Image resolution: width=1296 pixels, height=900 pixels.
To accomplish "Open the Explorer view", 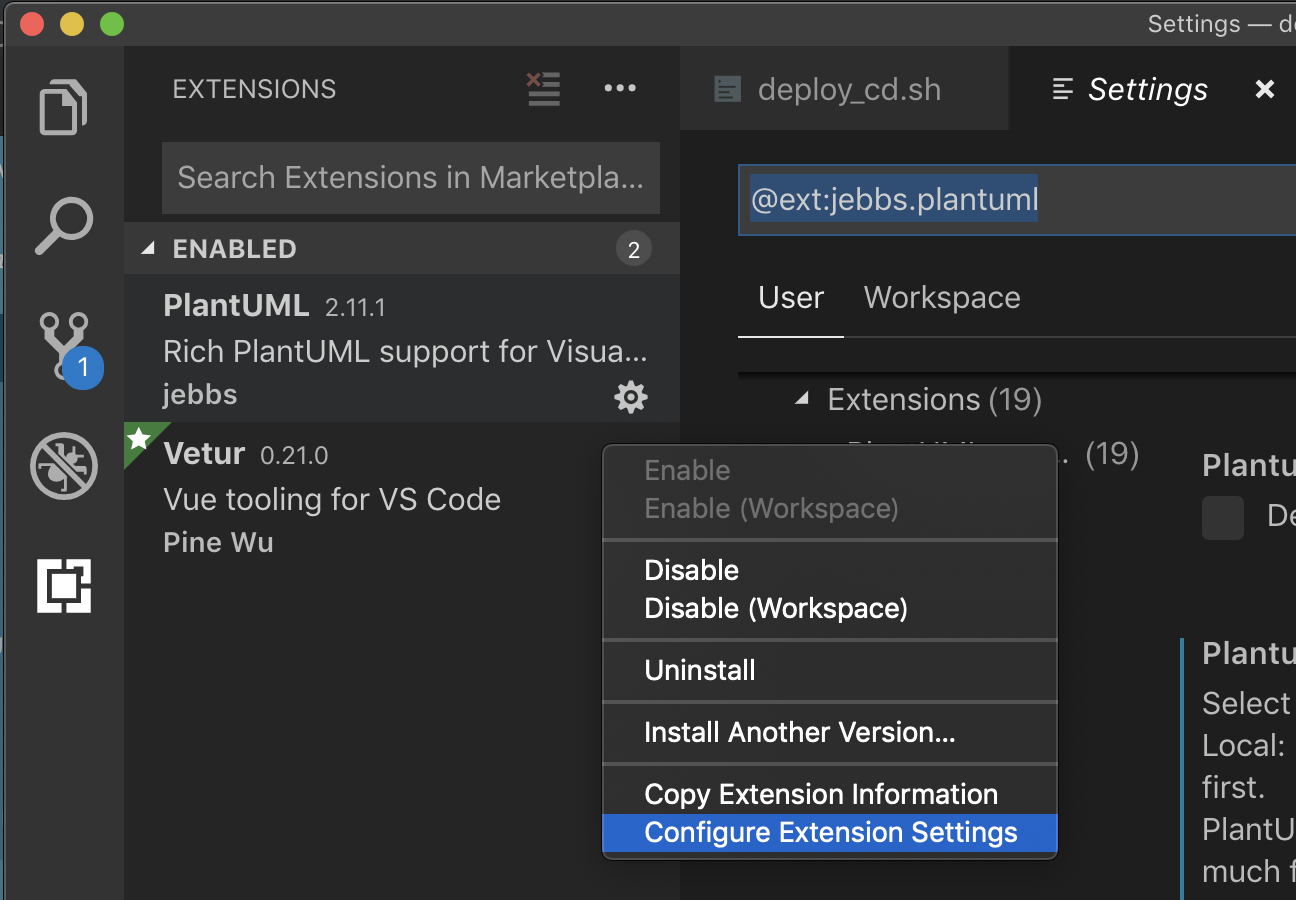I will [x=64, y=107].
